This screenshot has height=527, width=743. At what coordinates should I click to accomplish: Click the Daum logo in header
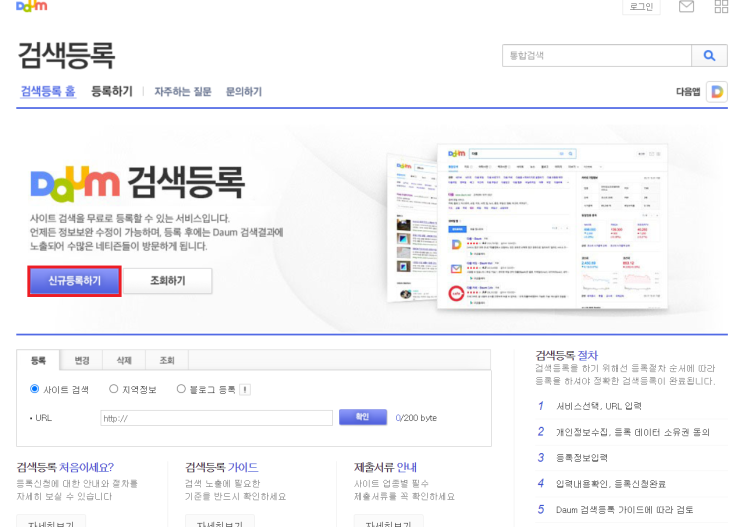(32, 6)
